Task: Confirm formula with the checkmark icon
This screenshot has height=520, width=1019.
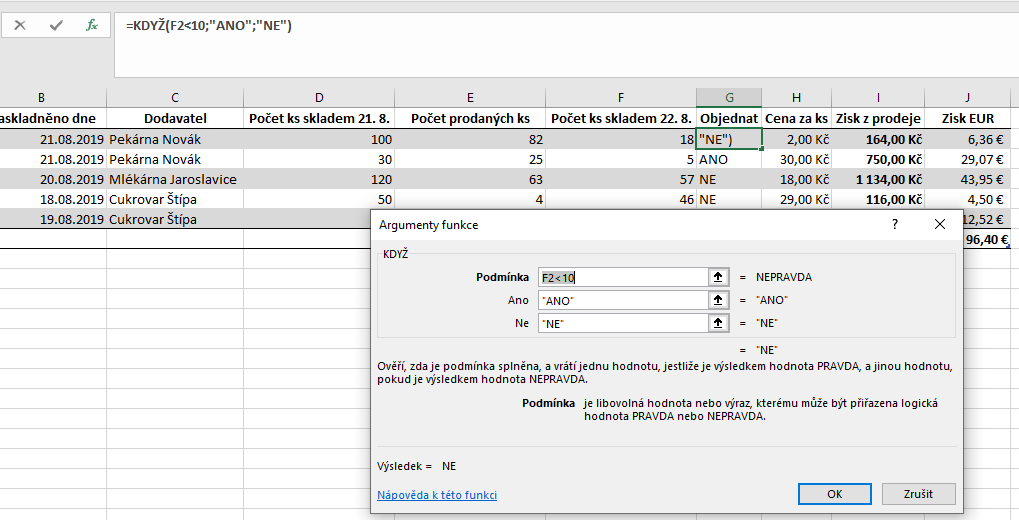Action: (56, 25)
